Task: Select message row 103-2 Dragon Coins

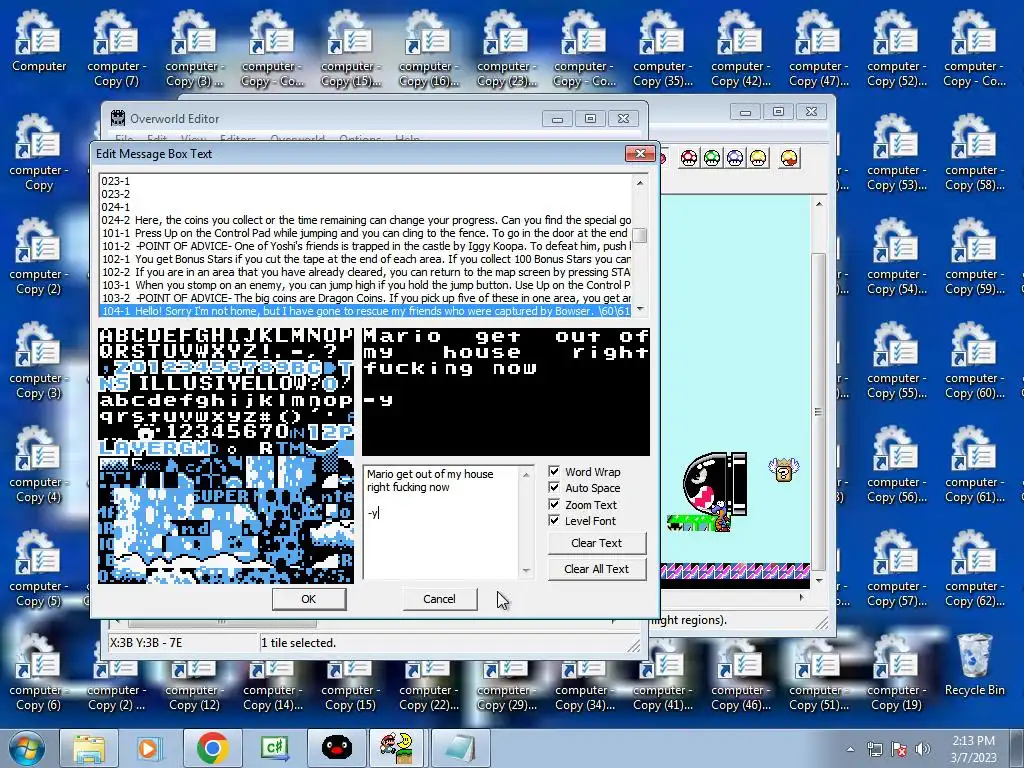Action: [366, 298]
